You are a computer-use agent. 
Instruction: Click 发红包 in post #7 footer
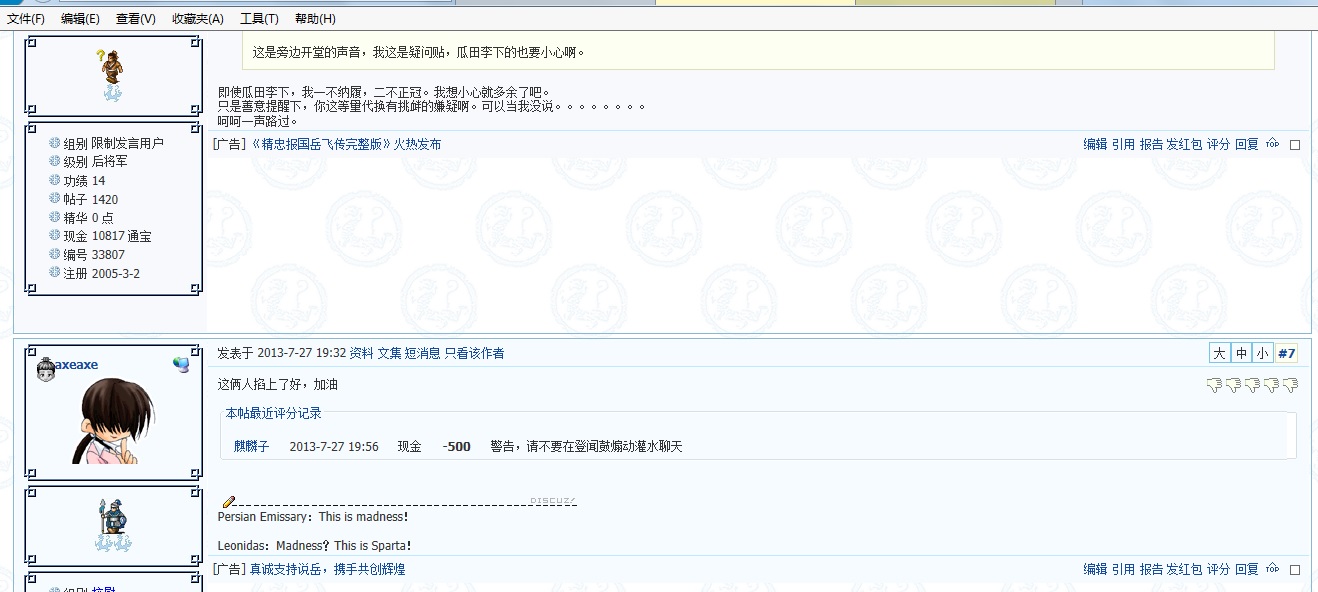1184,569
